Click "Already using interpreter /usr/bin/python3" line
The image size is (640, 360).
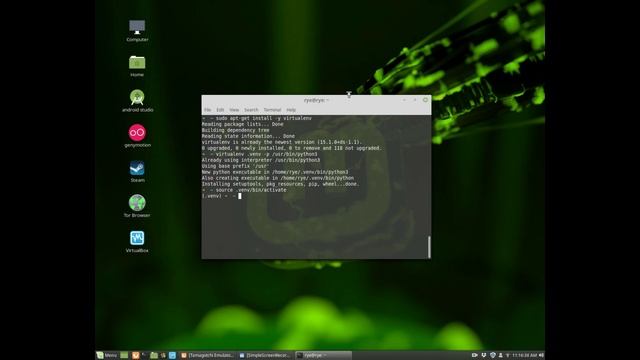261,160
